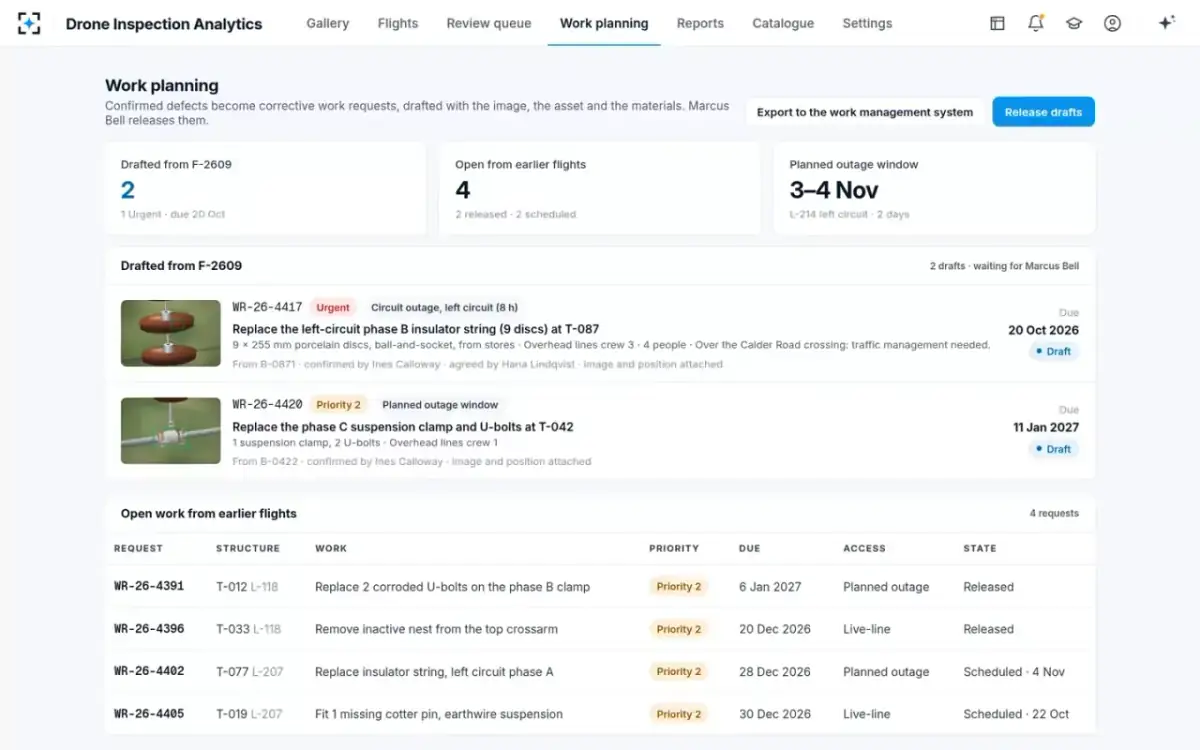Viewport: 1200px width, 750px height.
Task: Click the Circuit outage, left circuit (8 h) tag
Action: pyautogui.click(x=444, y=308)
